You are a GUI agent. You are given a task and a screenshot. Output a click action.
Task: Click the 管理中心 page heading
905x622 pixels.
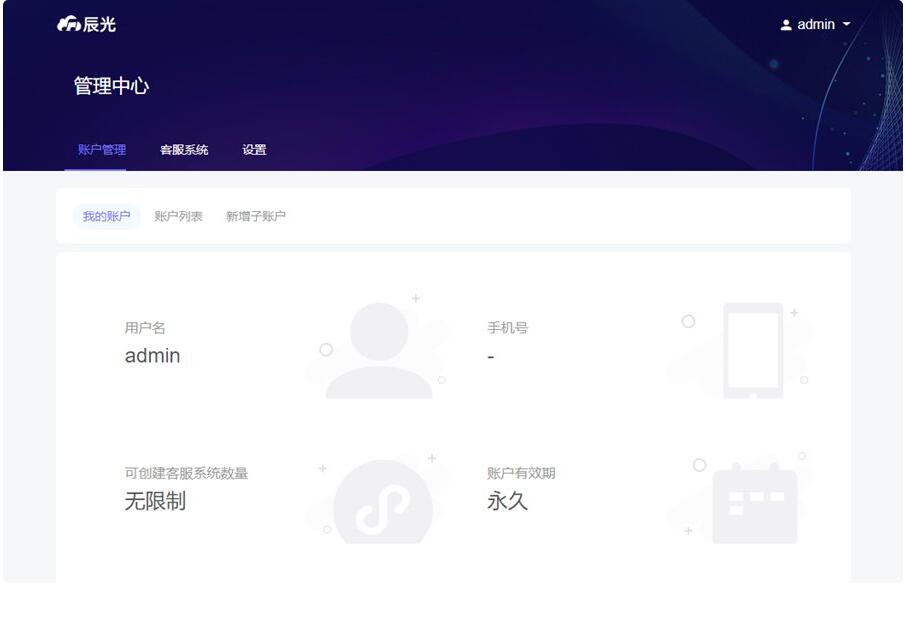point(111,86)
